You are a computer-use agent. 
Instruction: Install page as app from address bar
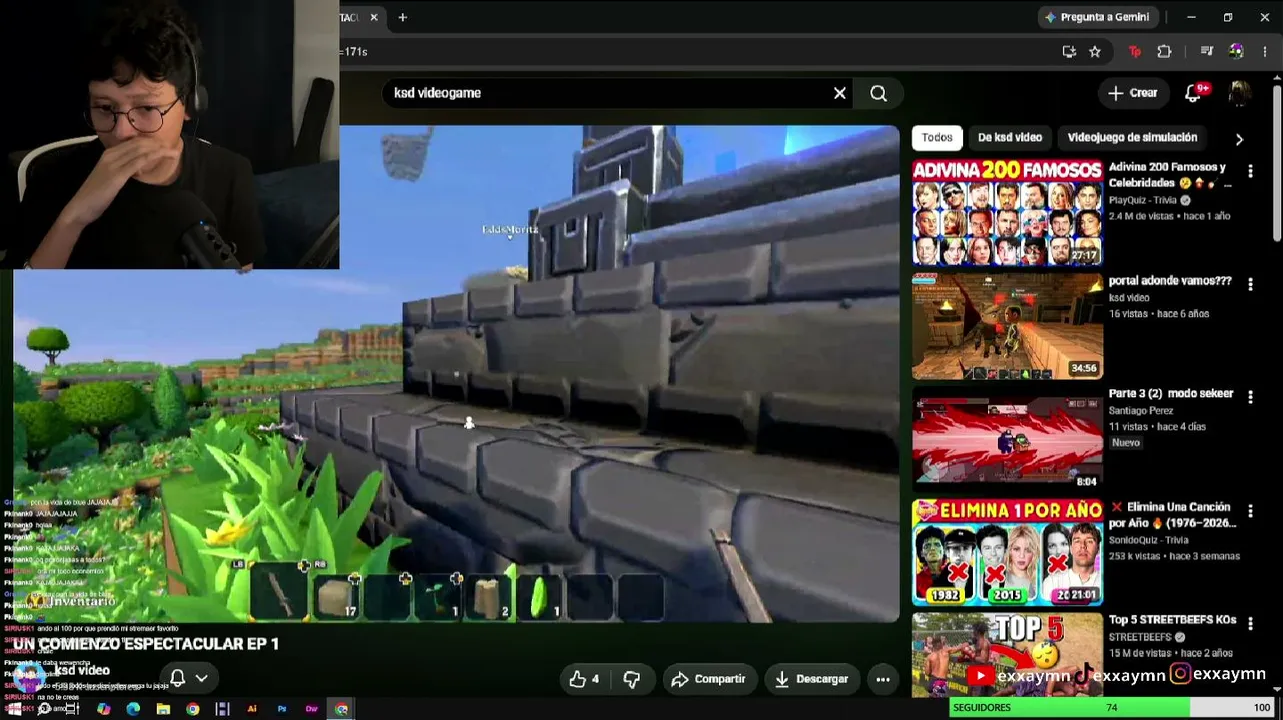coord(1069,51)
